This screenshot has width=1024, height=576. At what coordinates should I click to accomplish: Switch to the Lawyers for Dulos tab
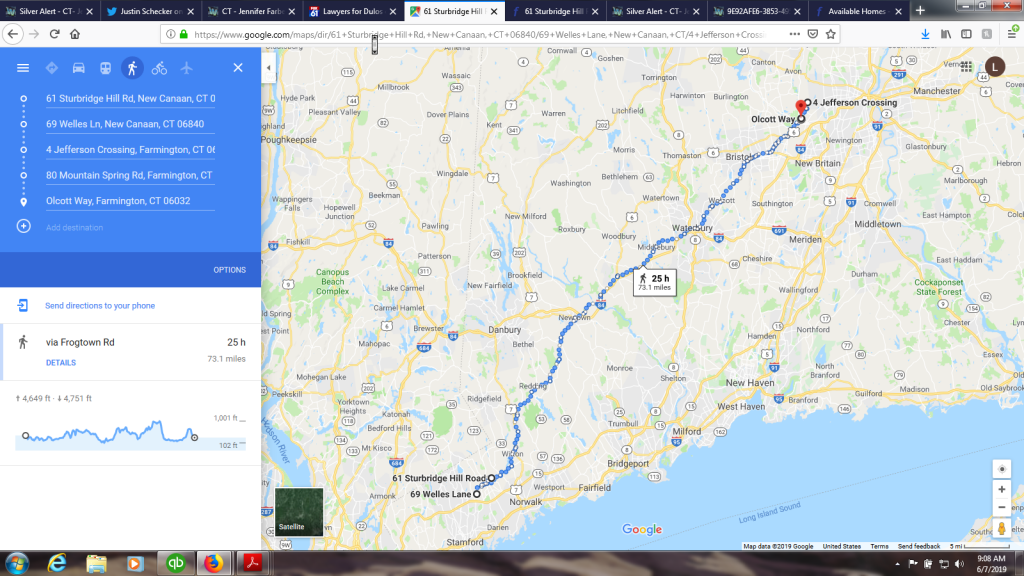coord(353,11)
